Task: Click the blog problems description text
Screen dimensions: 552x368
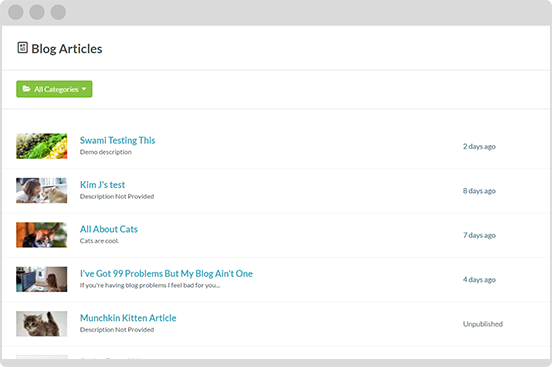Action: (150, 285)
